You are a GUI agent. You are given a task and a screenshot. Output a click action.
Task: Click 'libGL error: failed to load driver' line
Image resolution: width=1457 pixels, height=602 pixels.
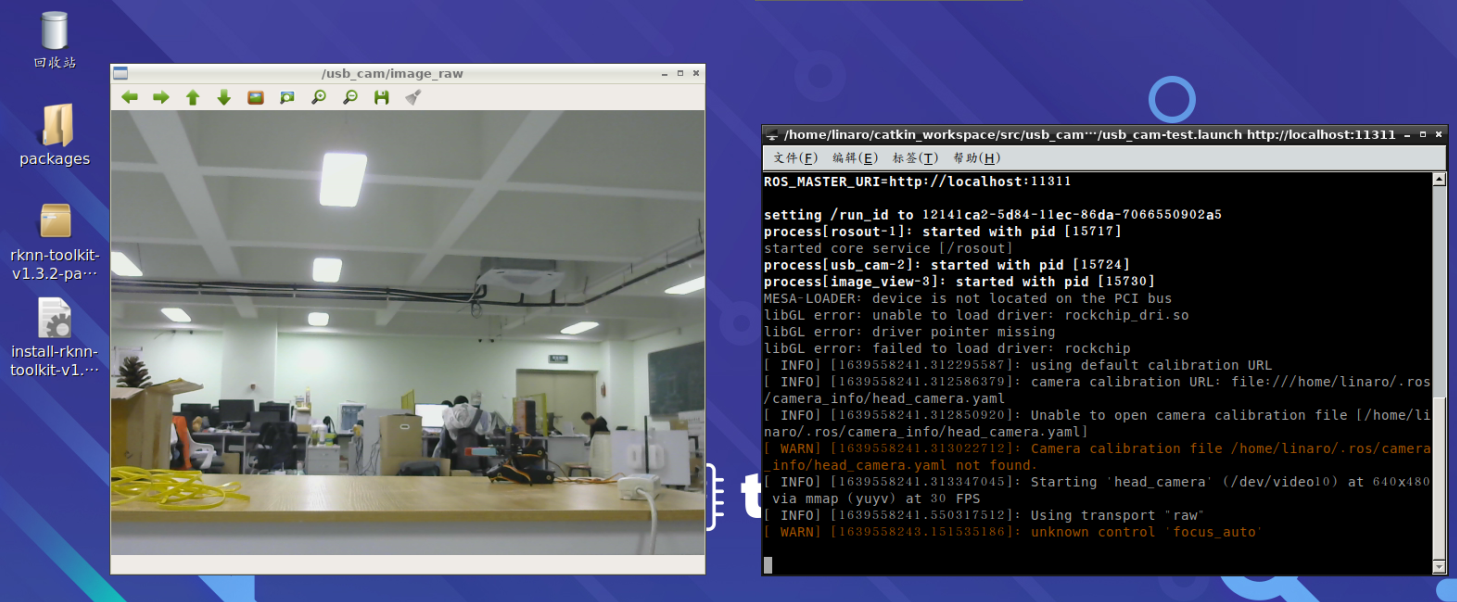[x=946, y=349]
